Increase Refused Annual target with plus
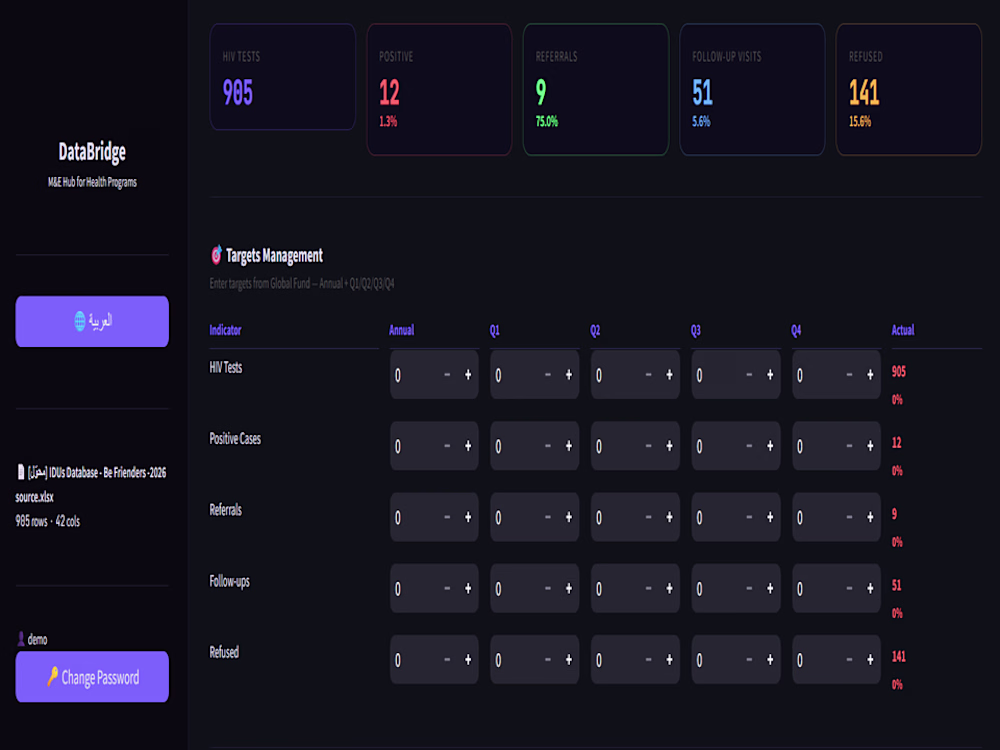Screen dimensions: 1000x750 point(468,660)
